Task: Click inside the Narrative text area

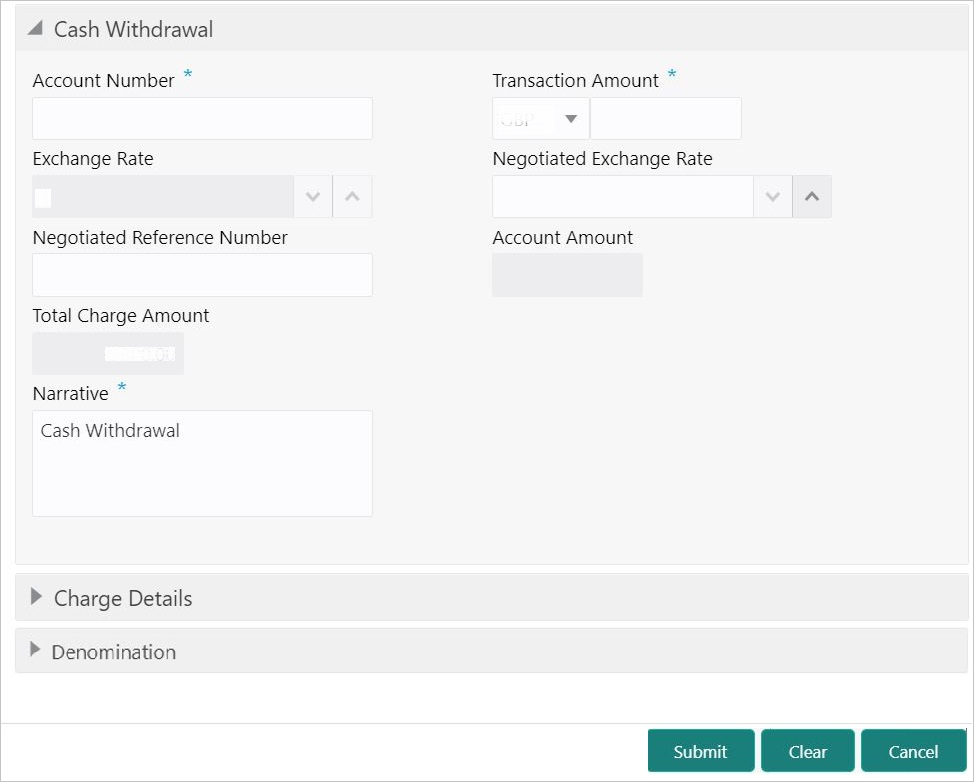Action: pos(203,463)
